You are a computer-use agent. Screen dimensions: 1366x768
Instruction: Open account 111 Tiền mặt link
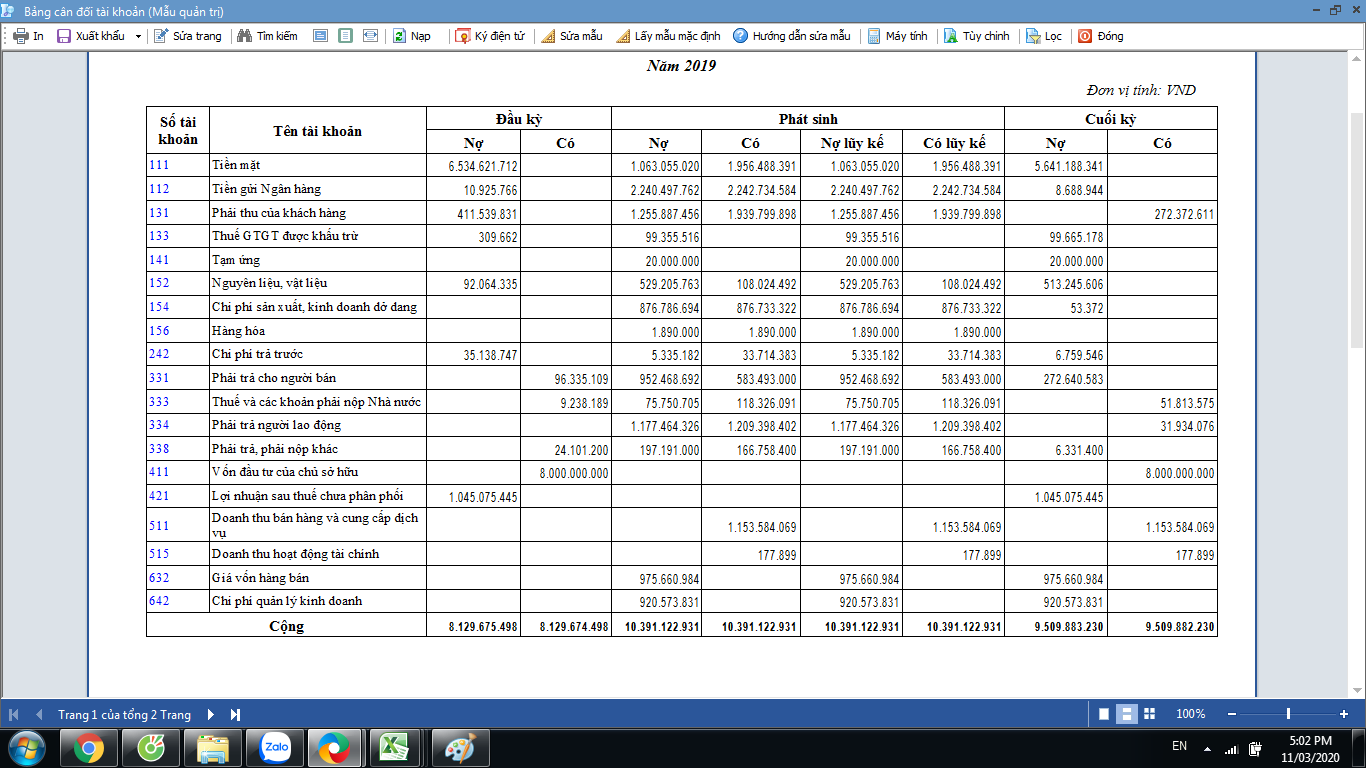point(159,165)
